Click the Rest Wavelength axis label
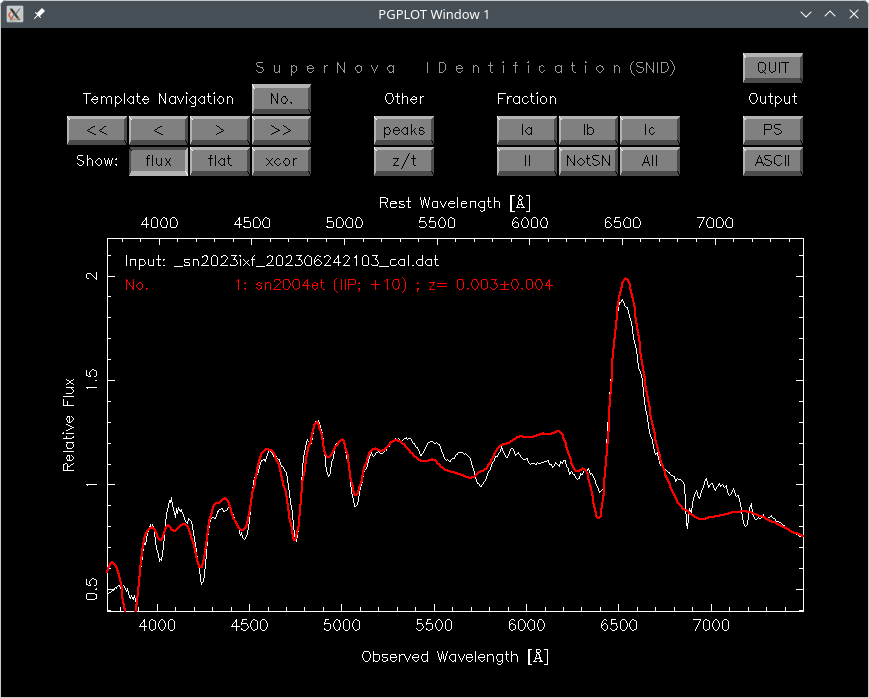The width and height of the screenshot is (869, 698). click(x=455, y=203)
